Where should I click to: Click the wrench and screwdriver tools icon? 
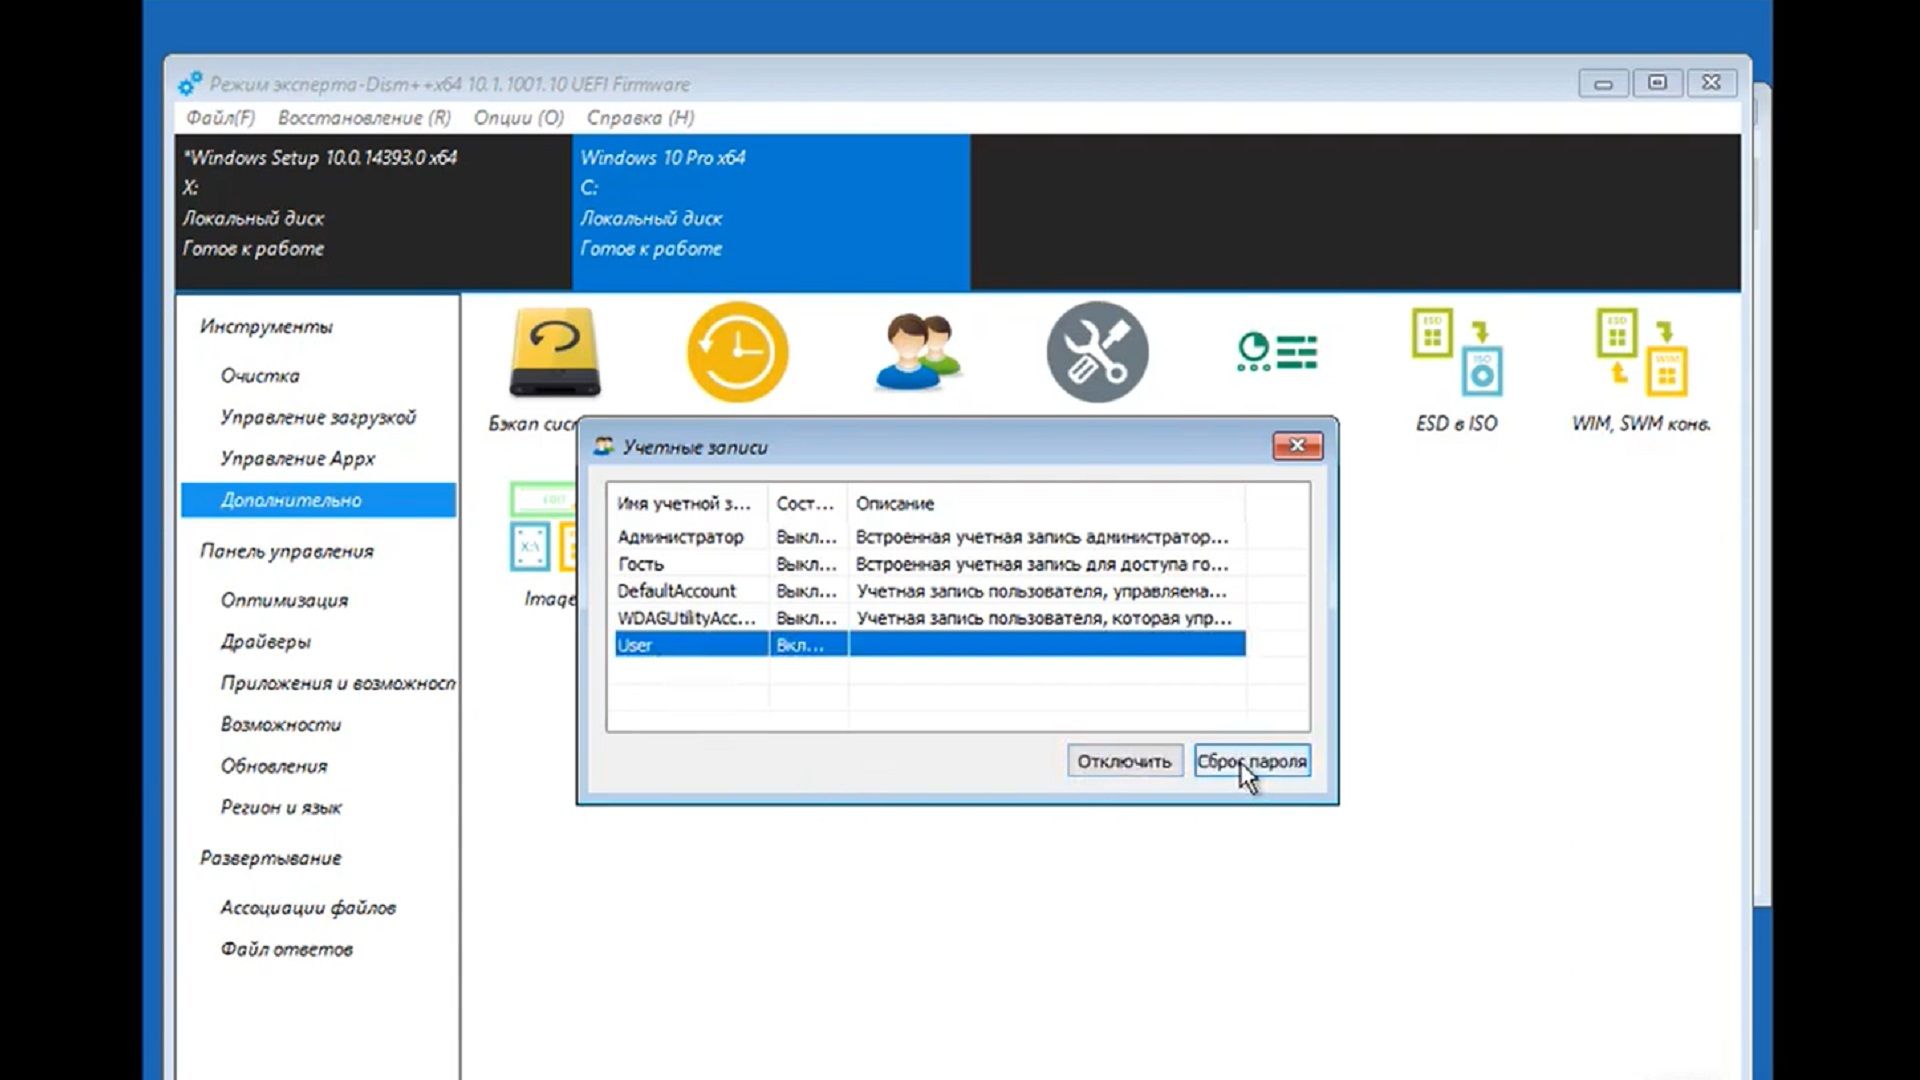[x=1097, y=352]
